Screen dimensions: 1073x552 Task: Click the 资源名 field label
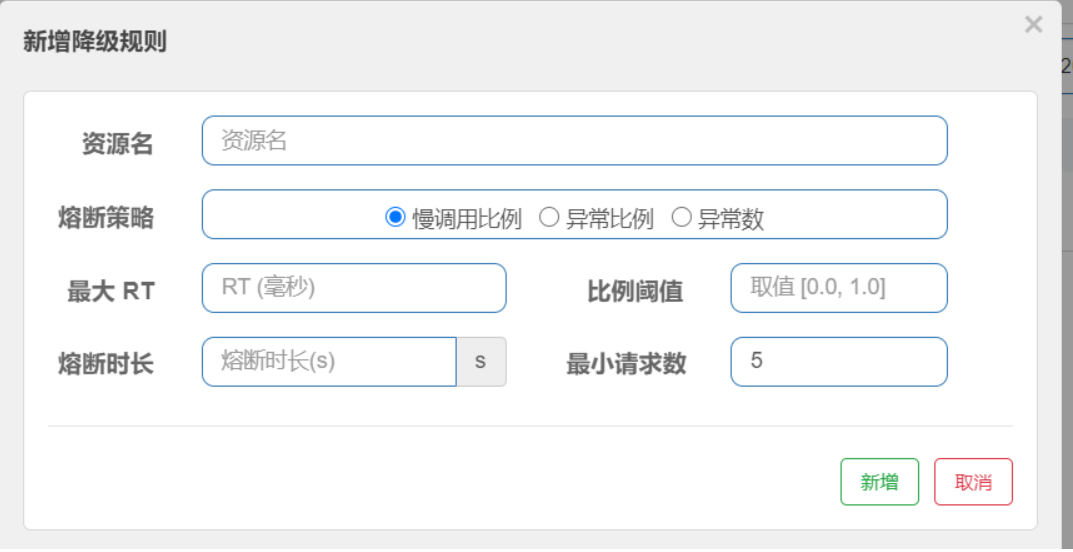[x=117, y=144]
